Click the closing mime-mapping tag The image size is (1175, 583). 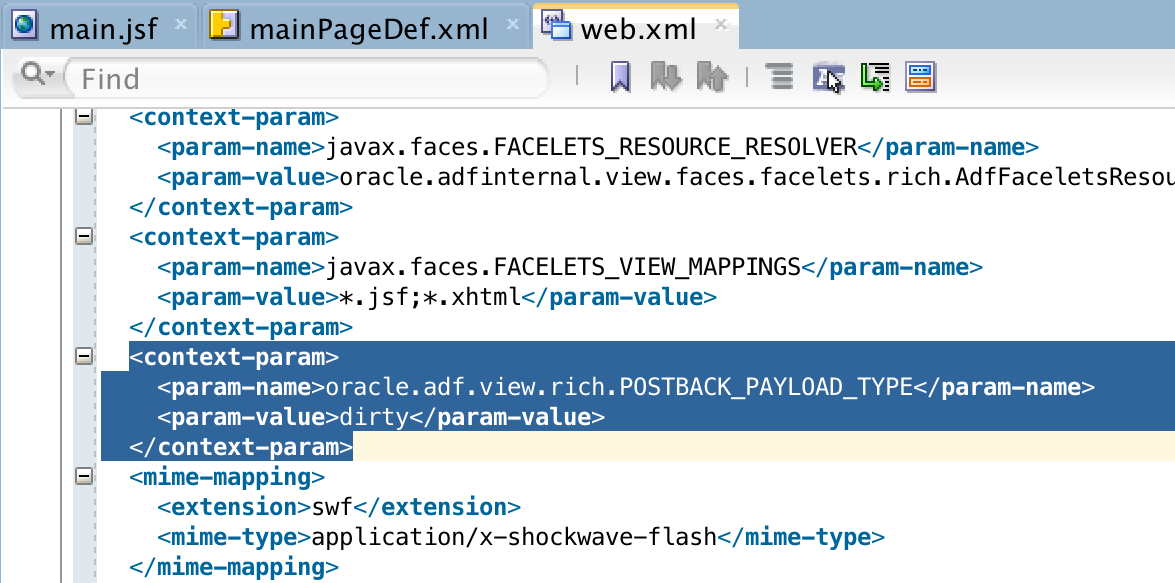234,567
